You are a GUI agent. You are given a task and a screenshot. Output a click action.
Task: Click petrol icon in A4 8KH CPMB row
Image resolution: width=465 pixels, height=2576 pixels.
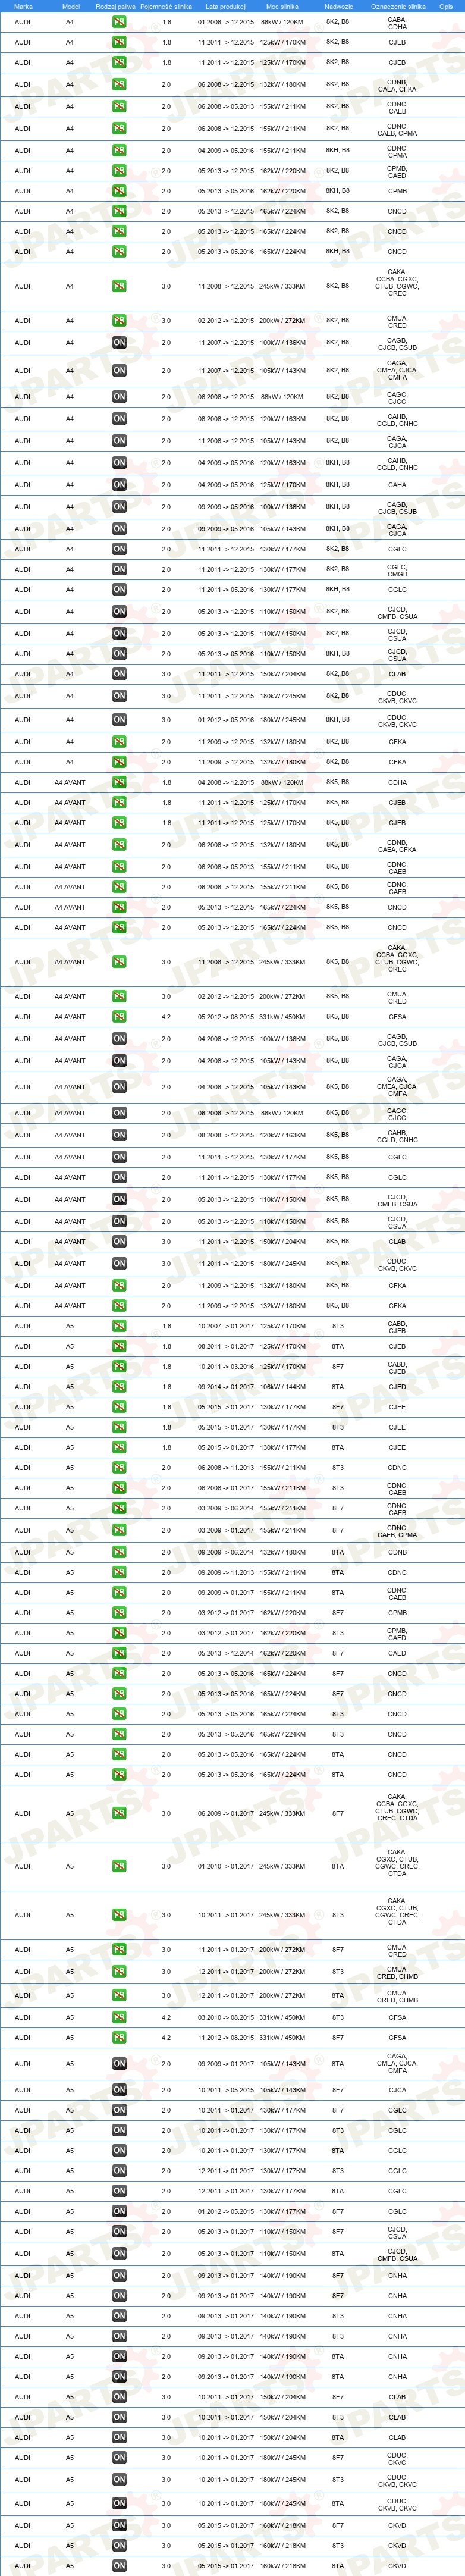click(119, 191)
